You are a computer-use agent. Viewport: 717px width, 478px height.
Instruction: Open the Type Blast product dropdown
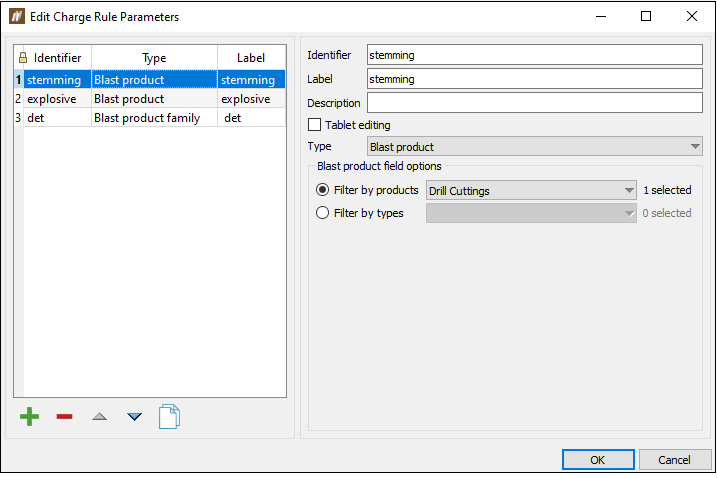pos(535,147)
